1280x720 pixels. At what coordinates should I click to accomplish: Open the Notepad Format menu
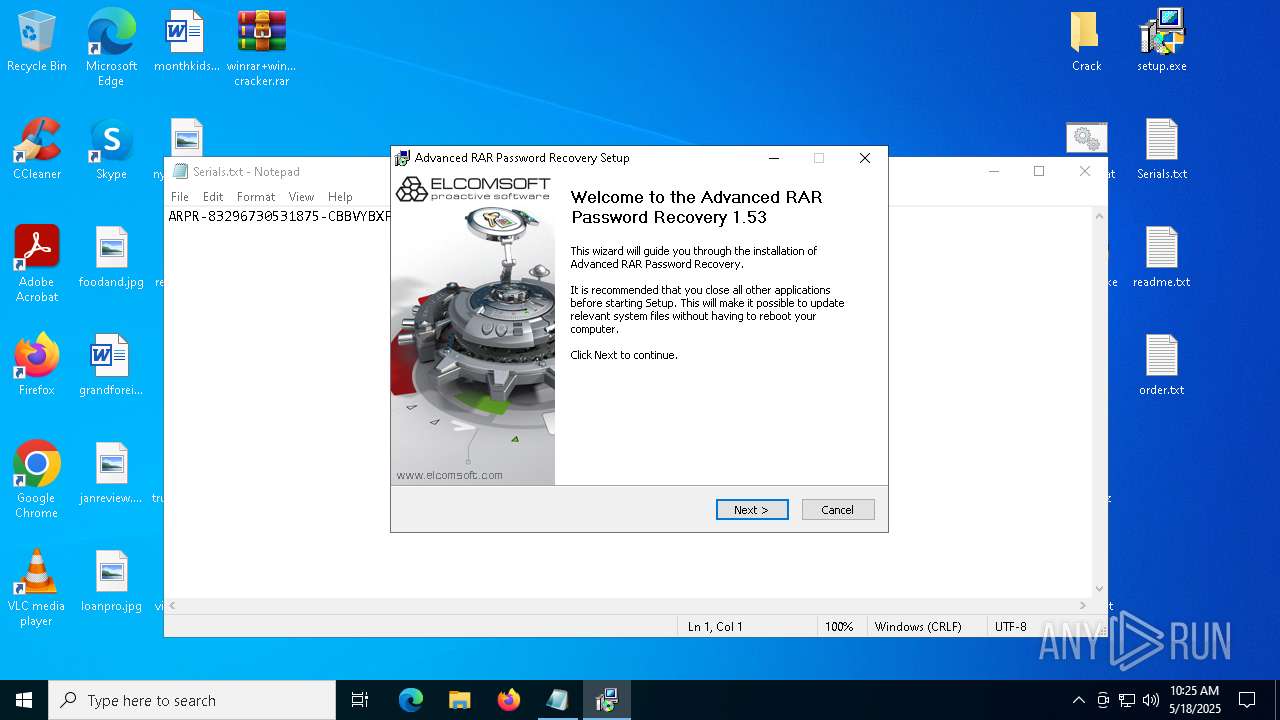[x=256, y=197]
